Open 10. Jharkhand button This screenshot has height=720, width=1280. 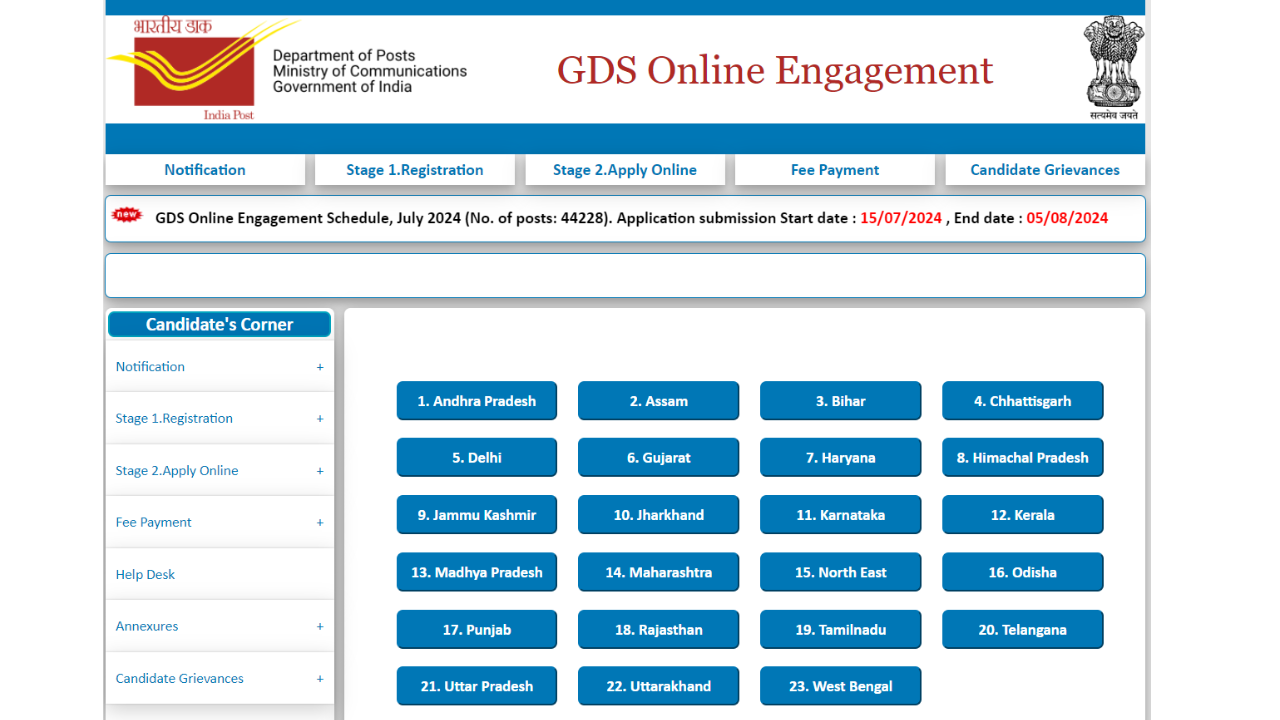[x=659, y=515]
